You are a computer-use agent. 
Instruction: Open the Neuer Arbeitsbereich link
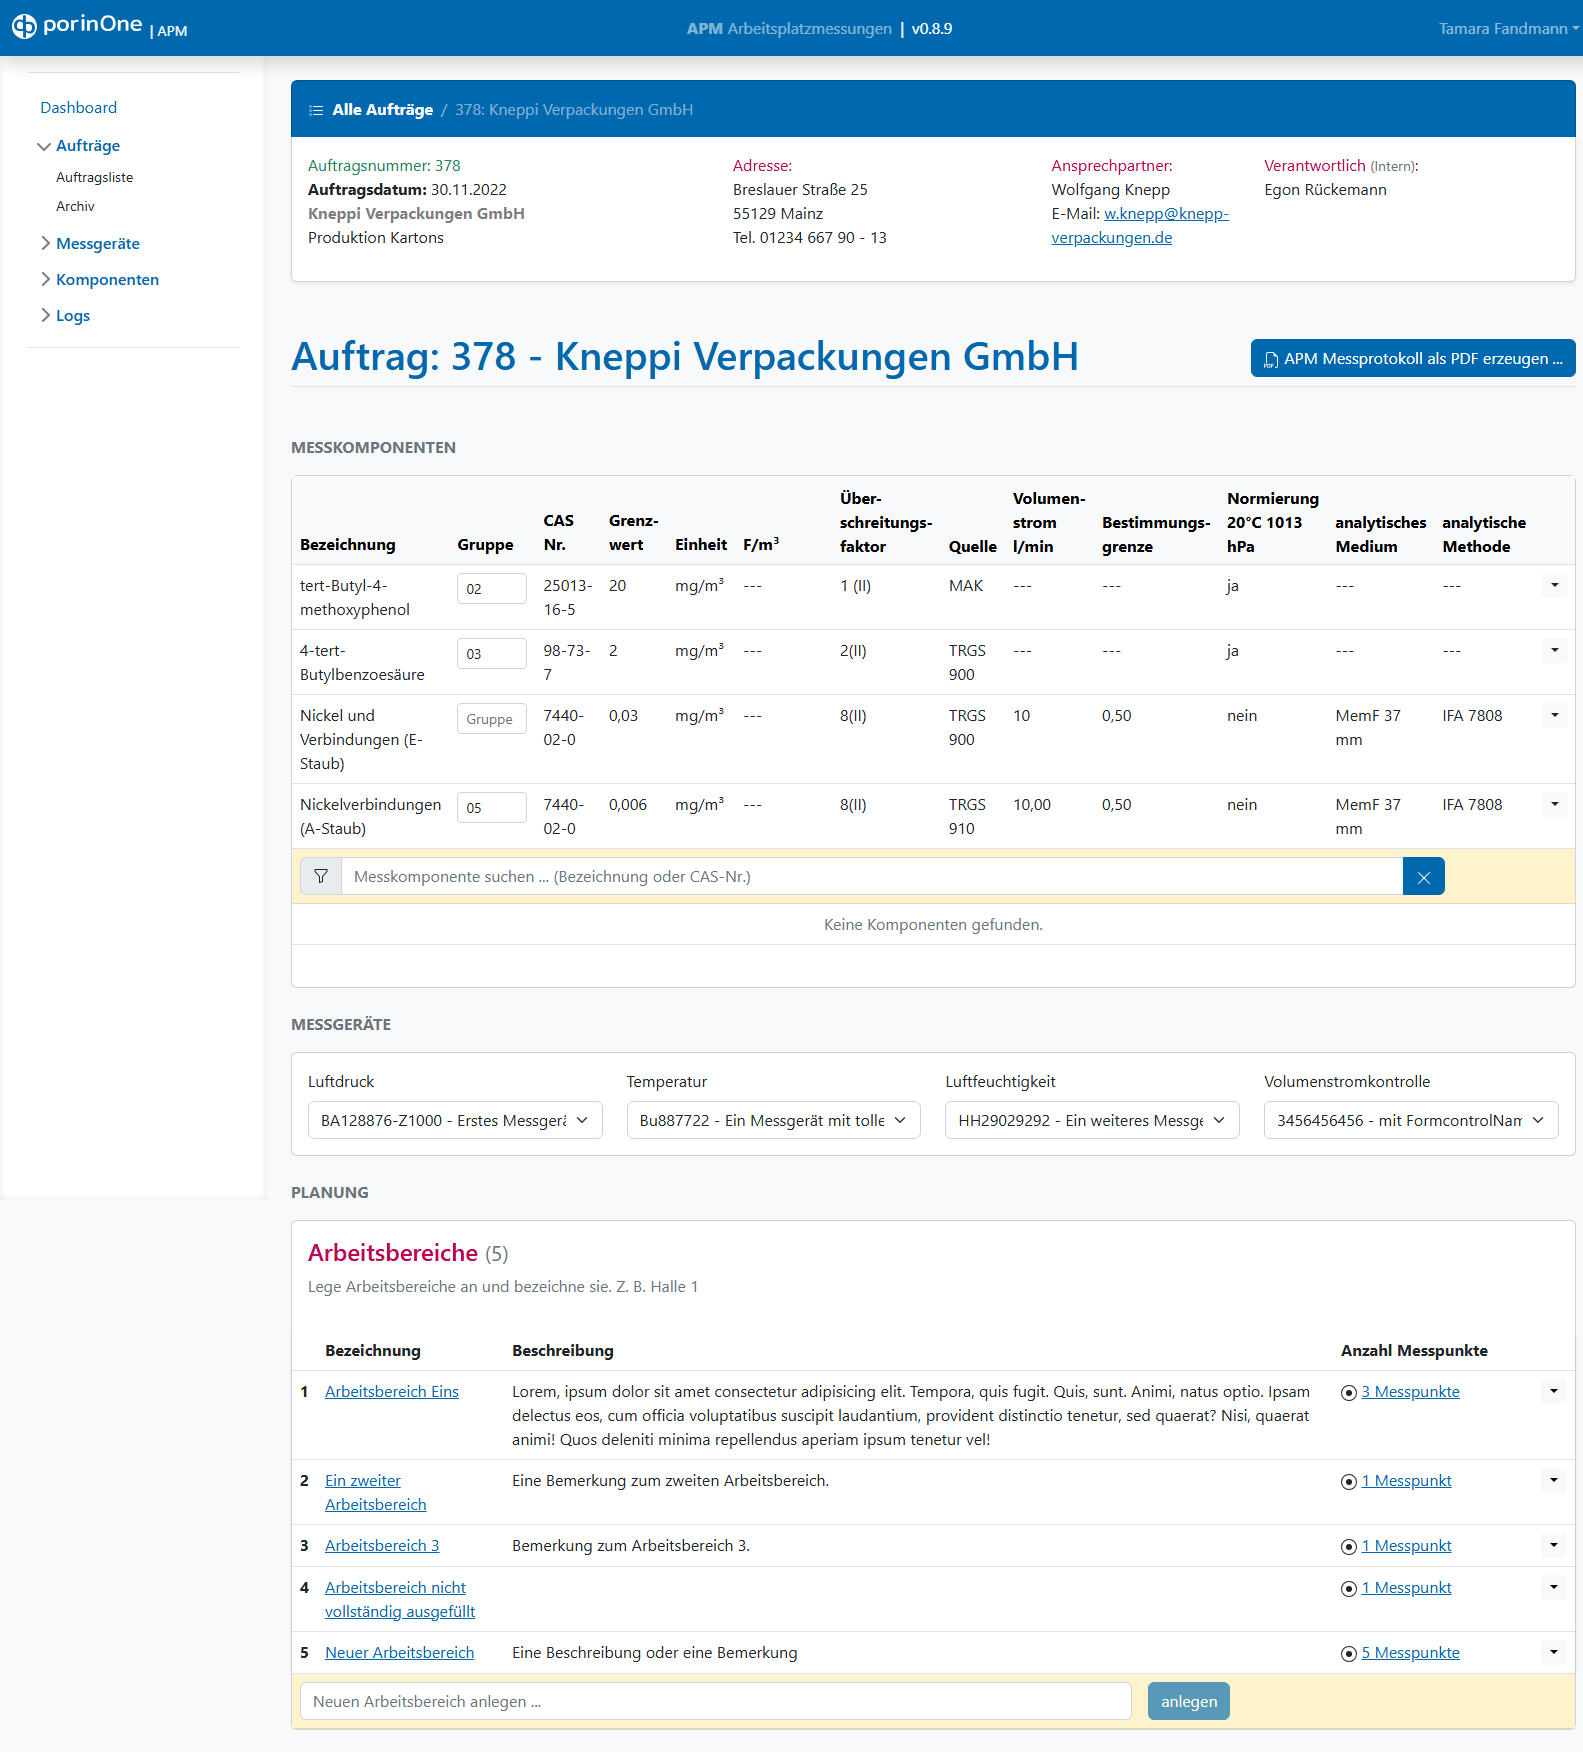coord(399,1653)
